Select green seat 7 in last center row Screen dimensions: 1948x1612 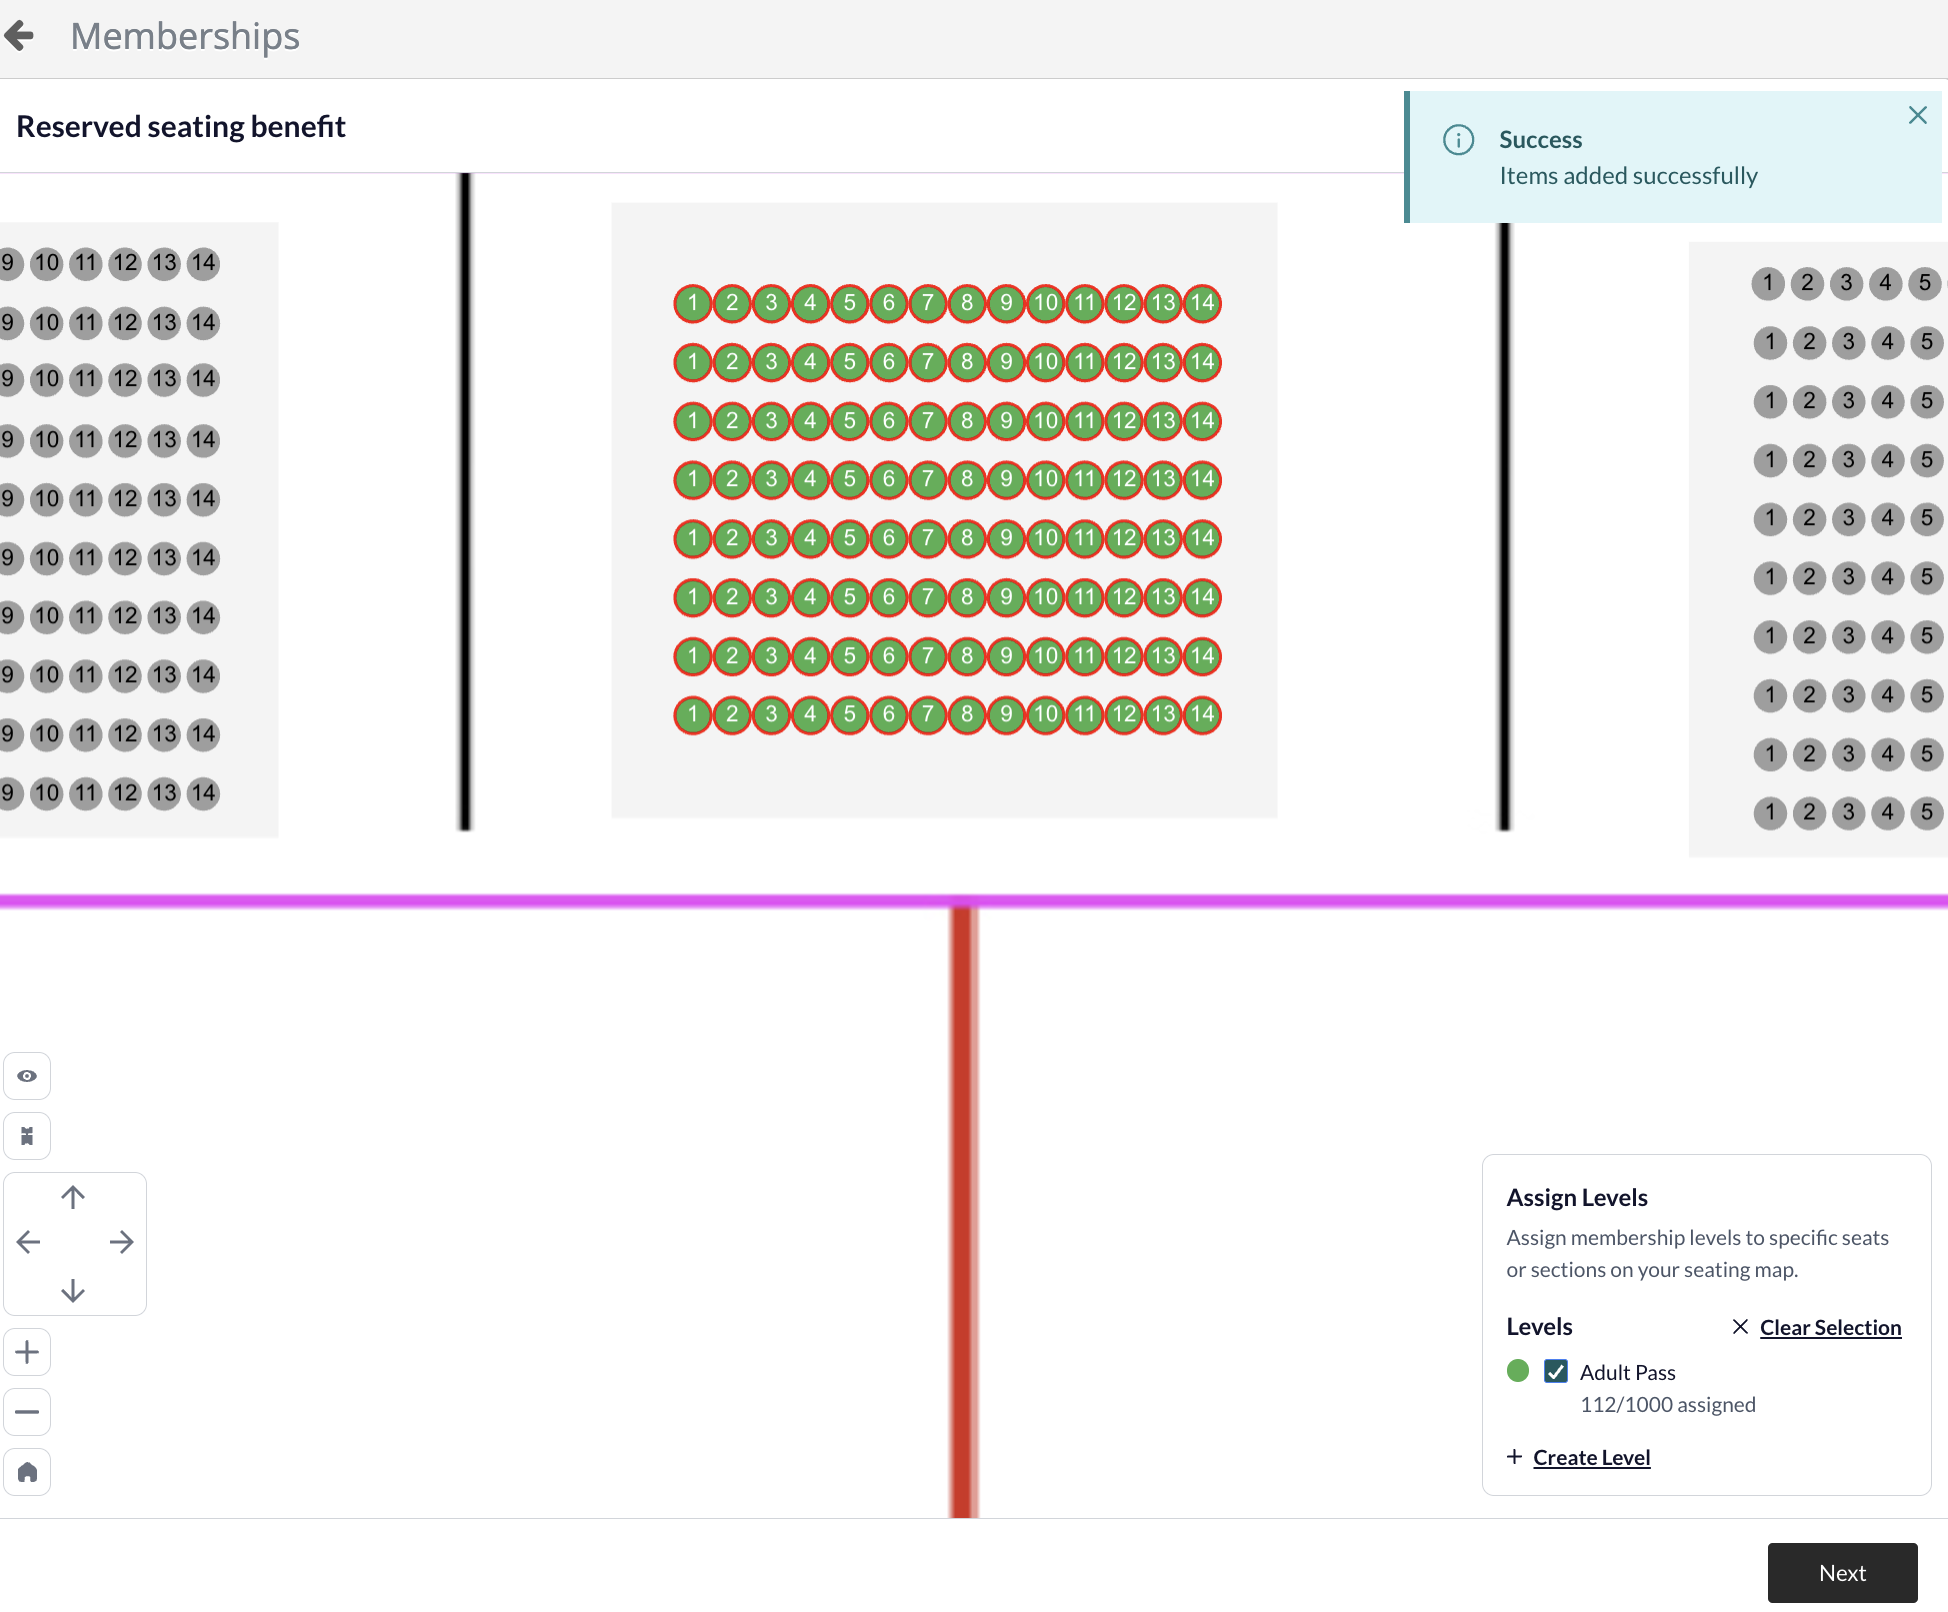pyautogui.click(x=928, y=715)
